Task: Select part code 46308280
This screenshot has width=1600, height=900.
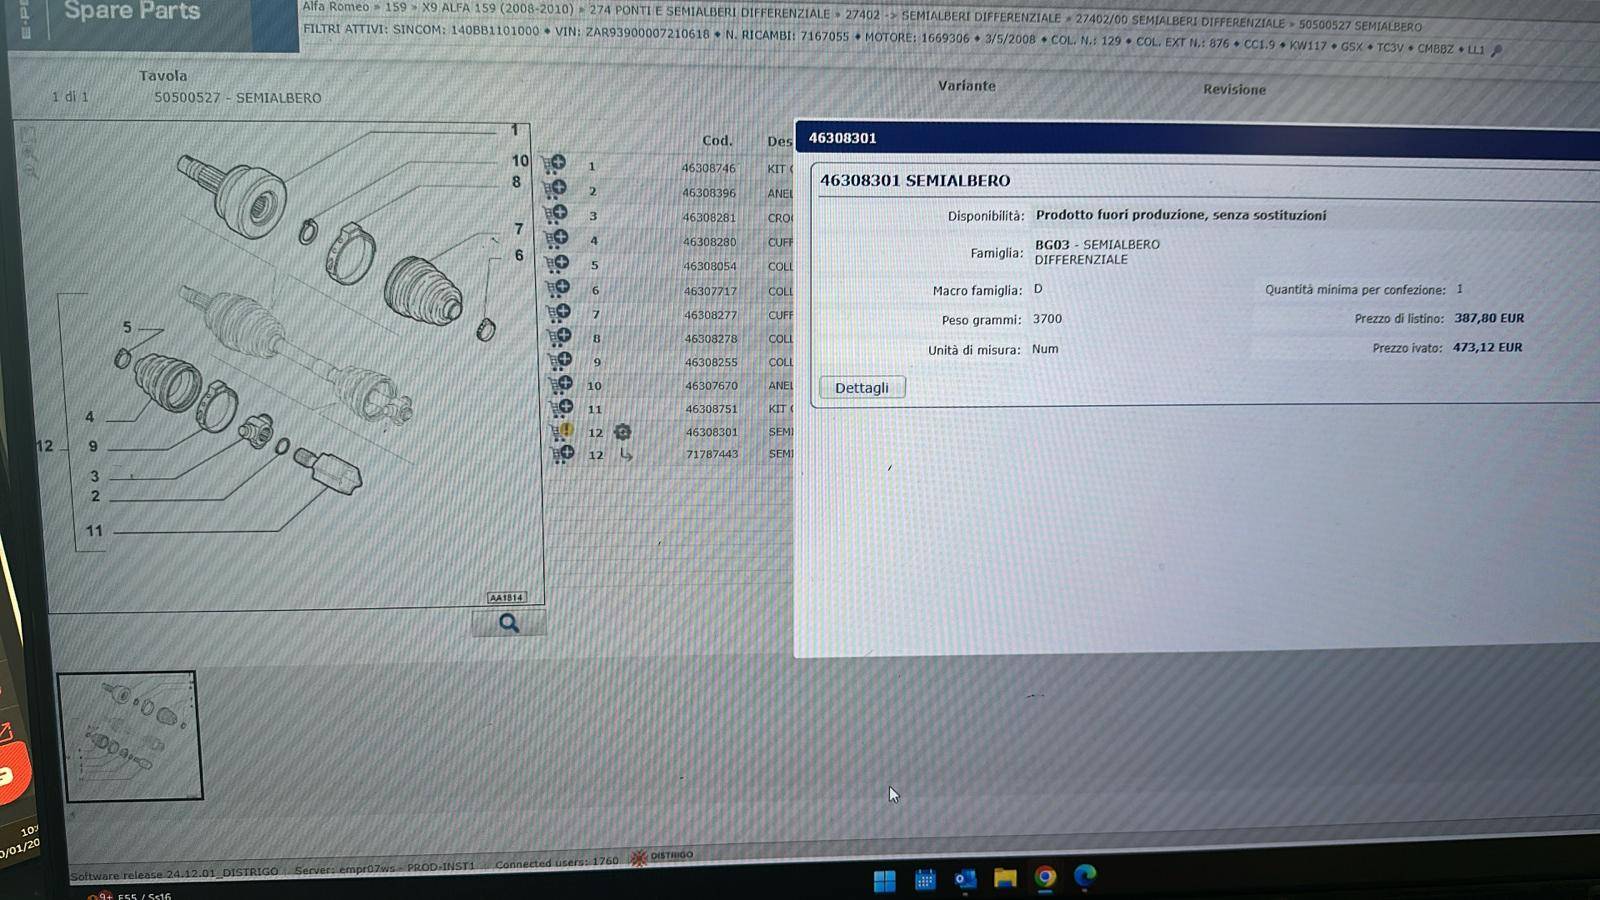Action: (710, 242)
